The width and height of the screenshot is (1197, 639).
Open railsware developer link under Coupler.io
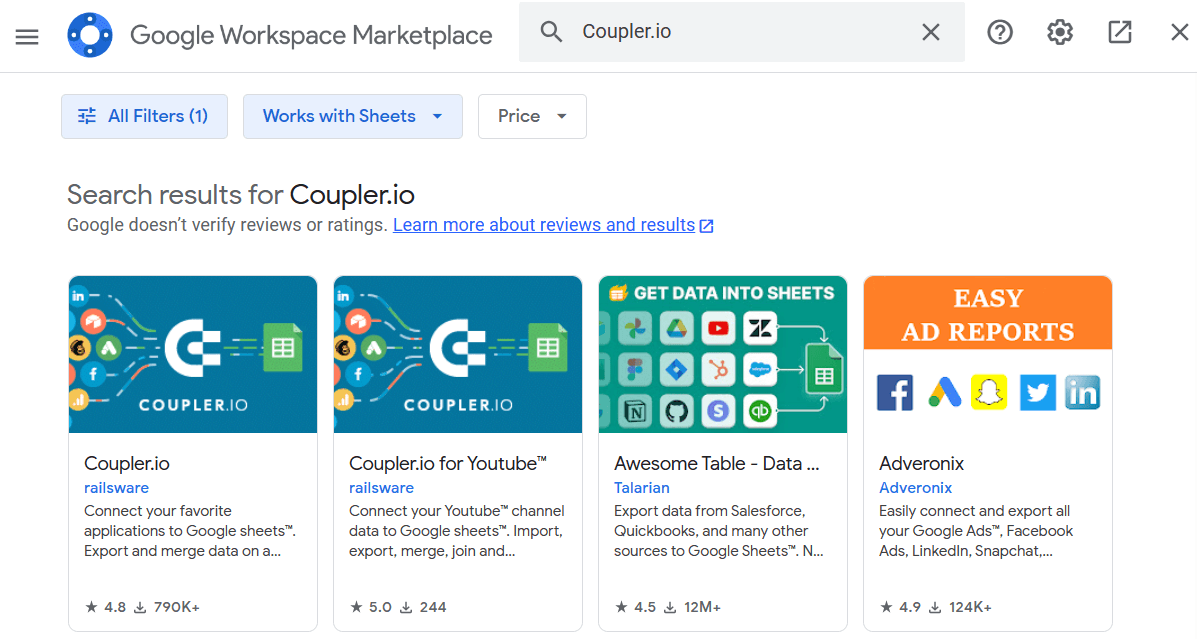[x=116, y=488]
